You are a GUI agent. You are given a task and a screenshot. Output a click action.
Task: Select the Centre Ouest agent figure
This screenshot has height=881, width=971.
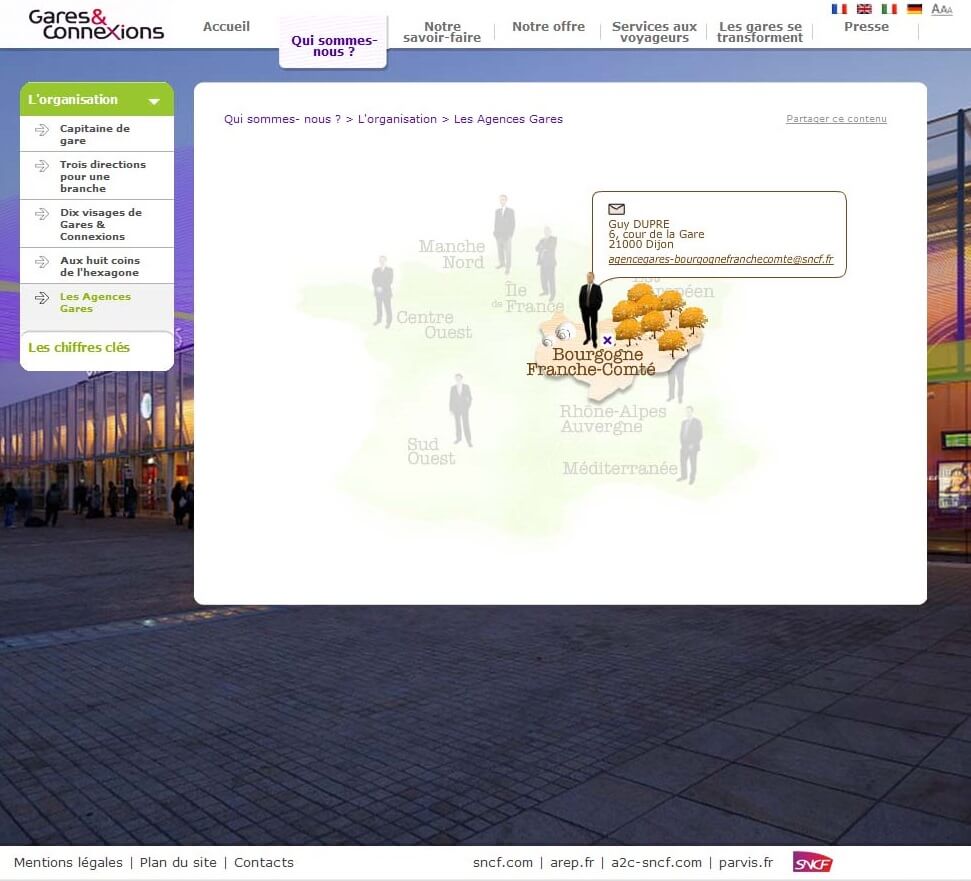click(x=383, y=291)
